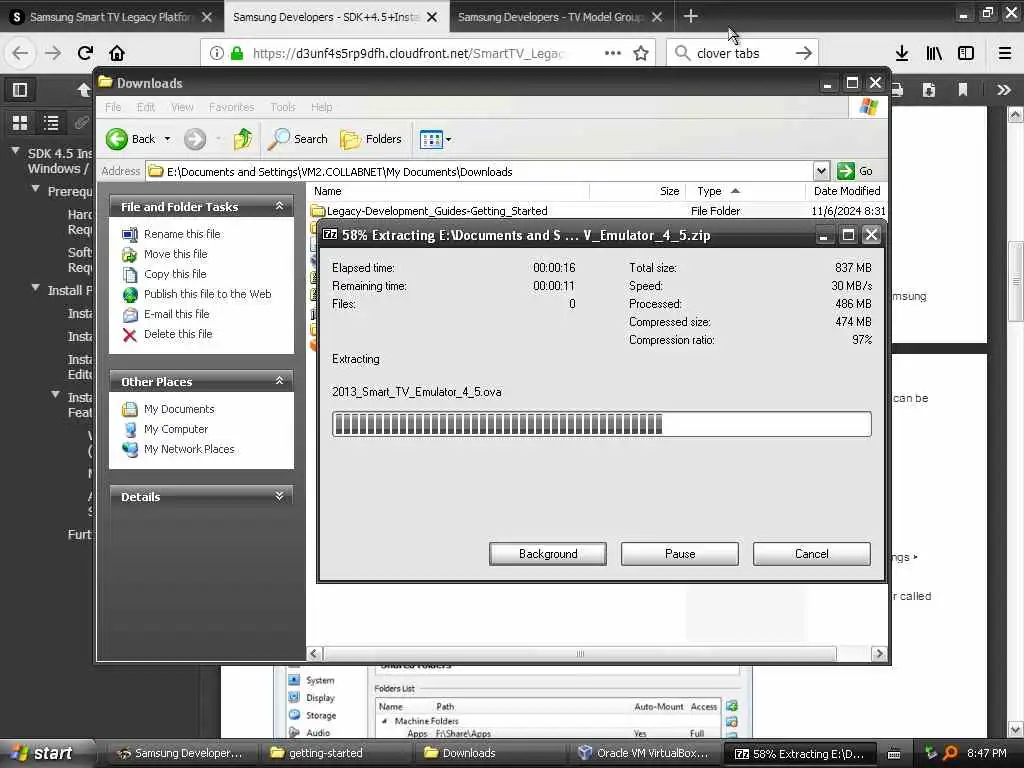
Task: Click the extraction progress bar
Action: pyautogui.click(x=601, y=424)
